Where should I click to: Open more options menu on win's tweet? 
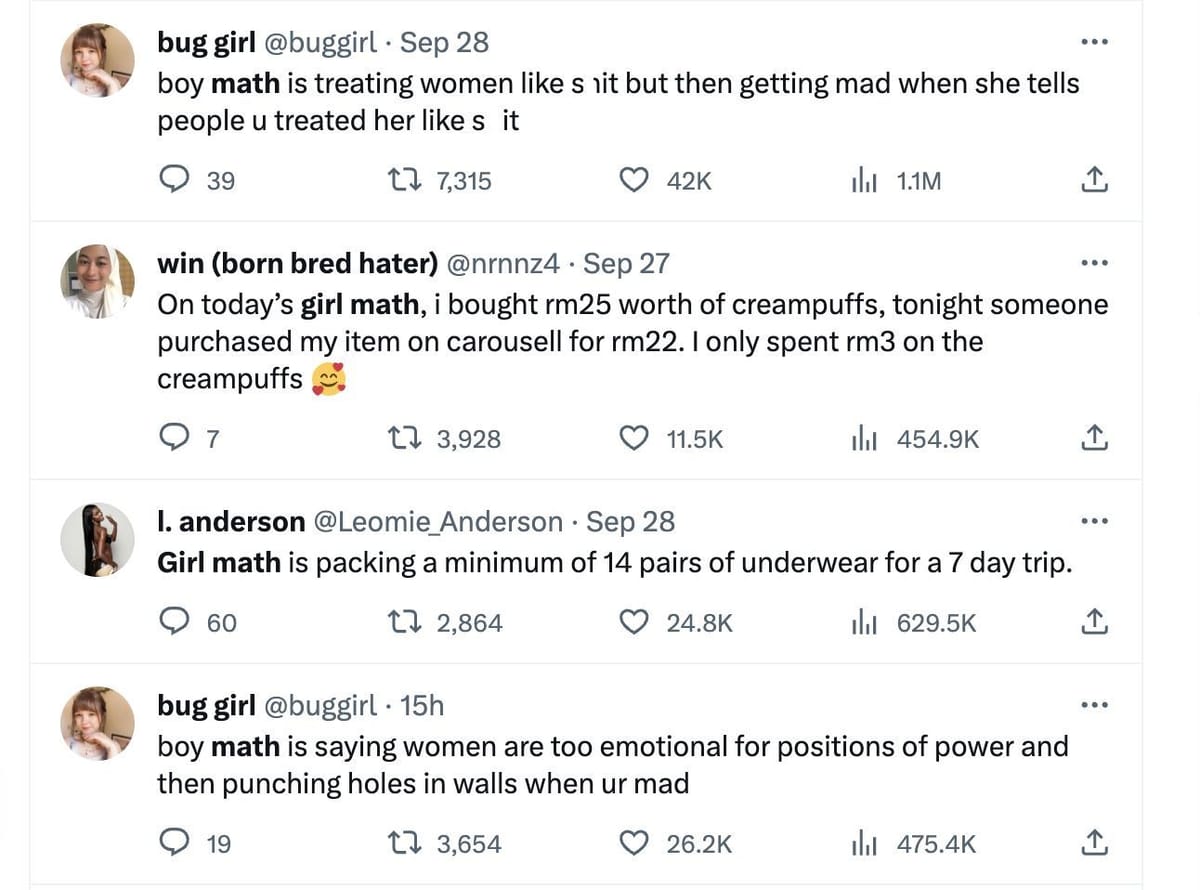point(1094,261)
